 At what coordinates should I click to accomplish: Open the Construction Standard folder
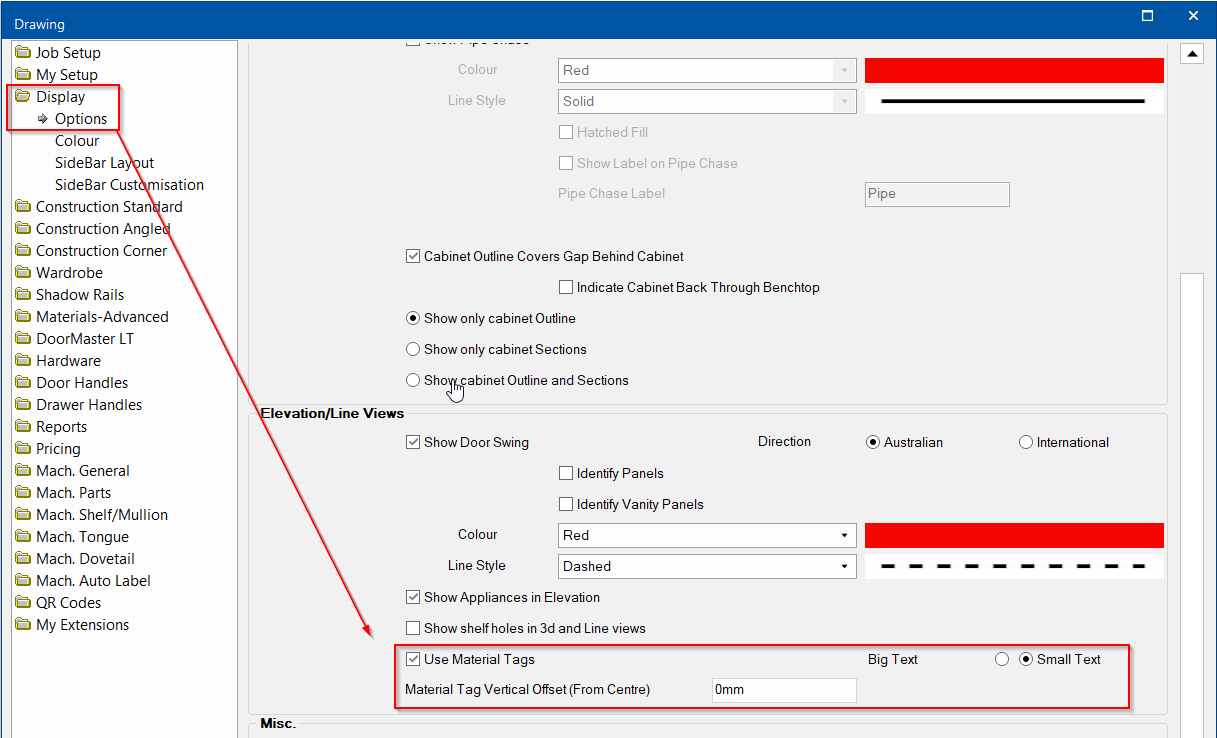[x=99, y=207]
